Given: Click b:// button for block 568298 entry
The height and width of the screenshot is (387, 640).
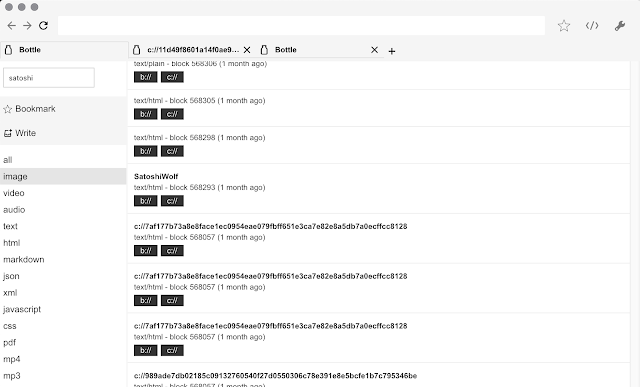Looking at the screenshot, I should coord(146,151).
